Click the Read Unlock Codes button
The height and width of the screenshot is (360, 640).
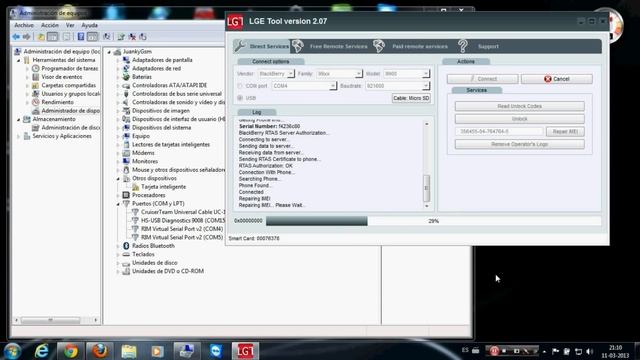click(520, 106)
